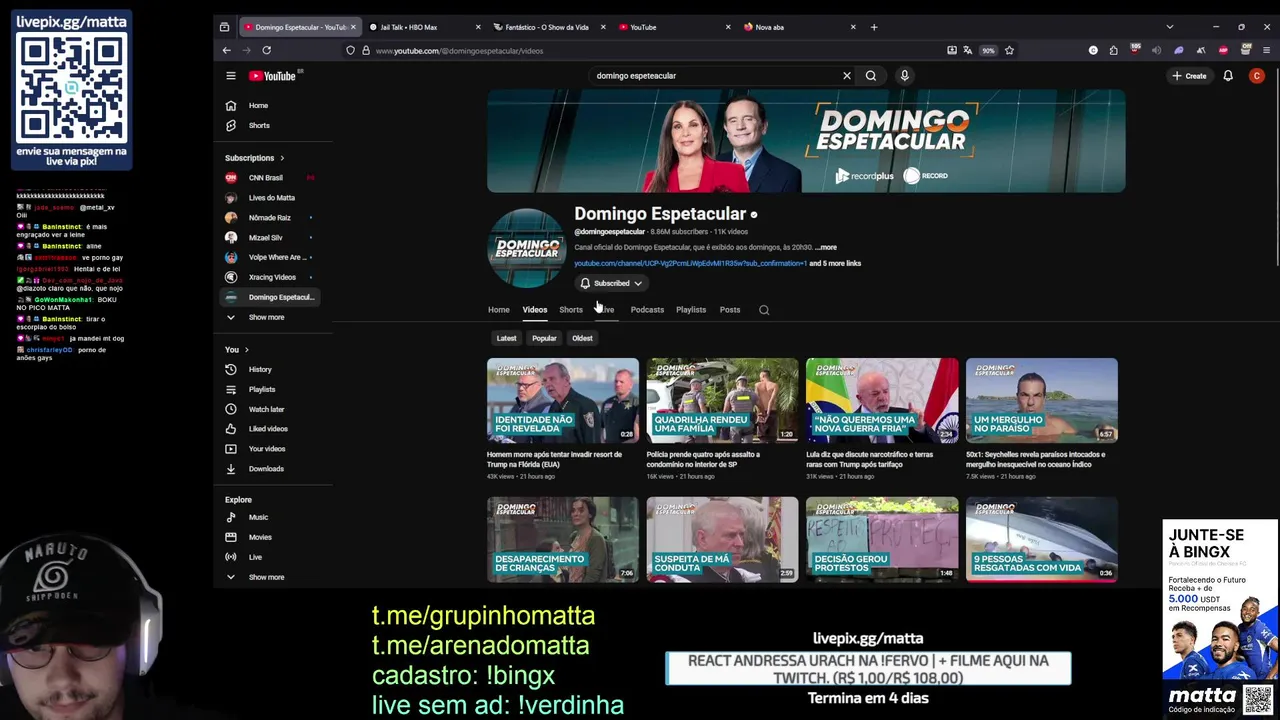Select the Oldest filter chip
Screen dimensions: 1280x720
pyautogui.click(x=582, y=338)
